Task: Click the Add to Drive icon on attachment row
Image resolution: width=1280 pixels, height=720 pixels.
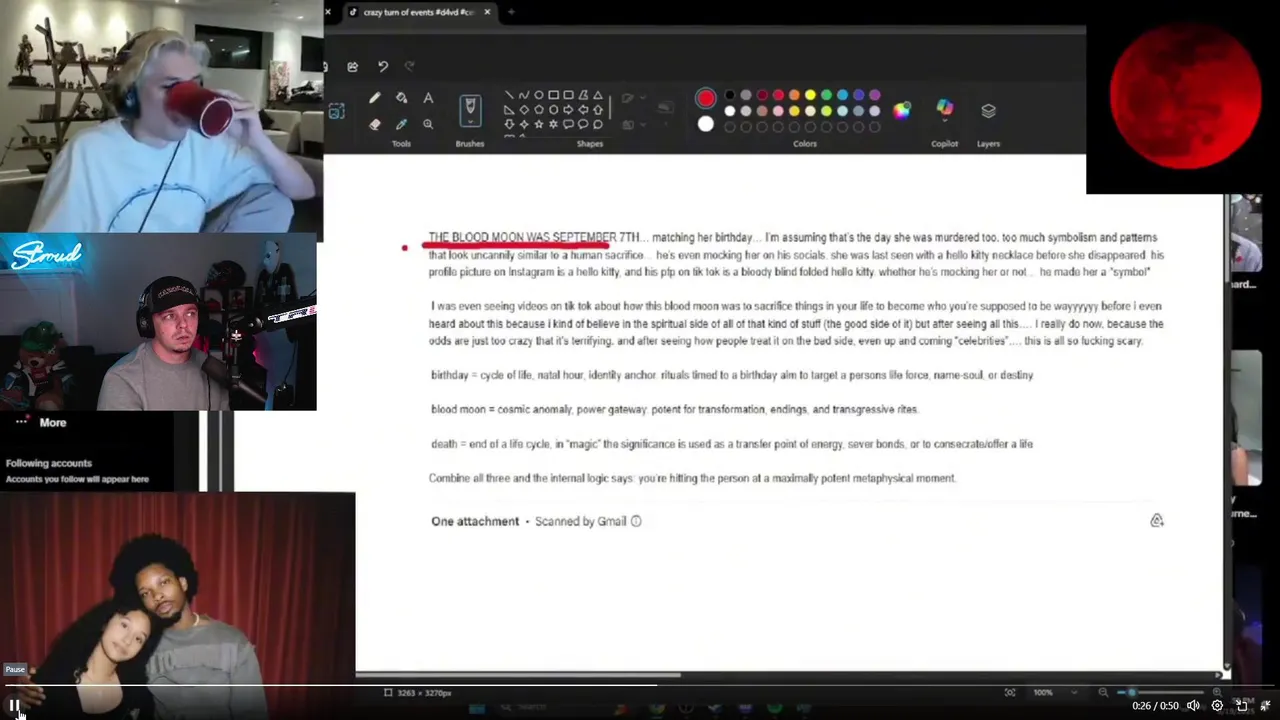Action: tap(1157, 520)
